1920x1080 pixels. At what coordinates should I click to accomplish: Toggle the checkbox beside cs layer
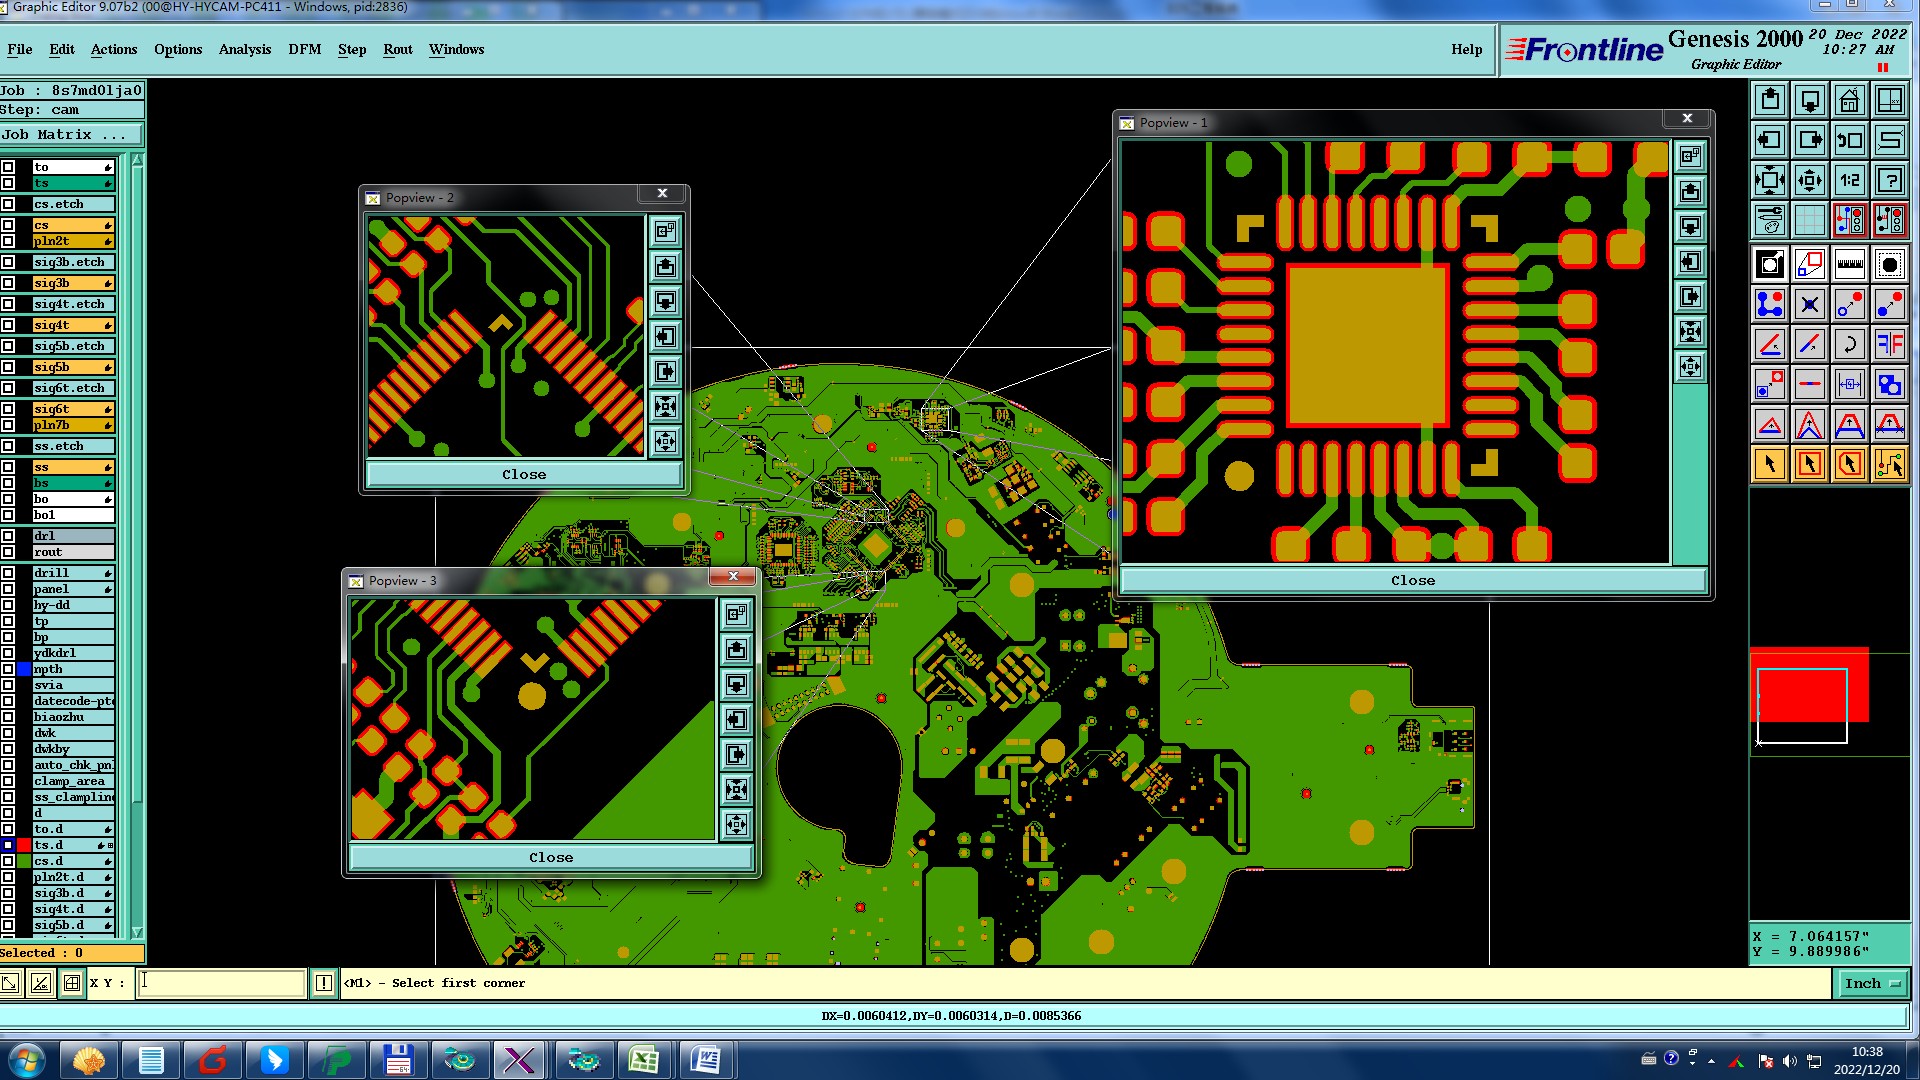pos(8,225)
